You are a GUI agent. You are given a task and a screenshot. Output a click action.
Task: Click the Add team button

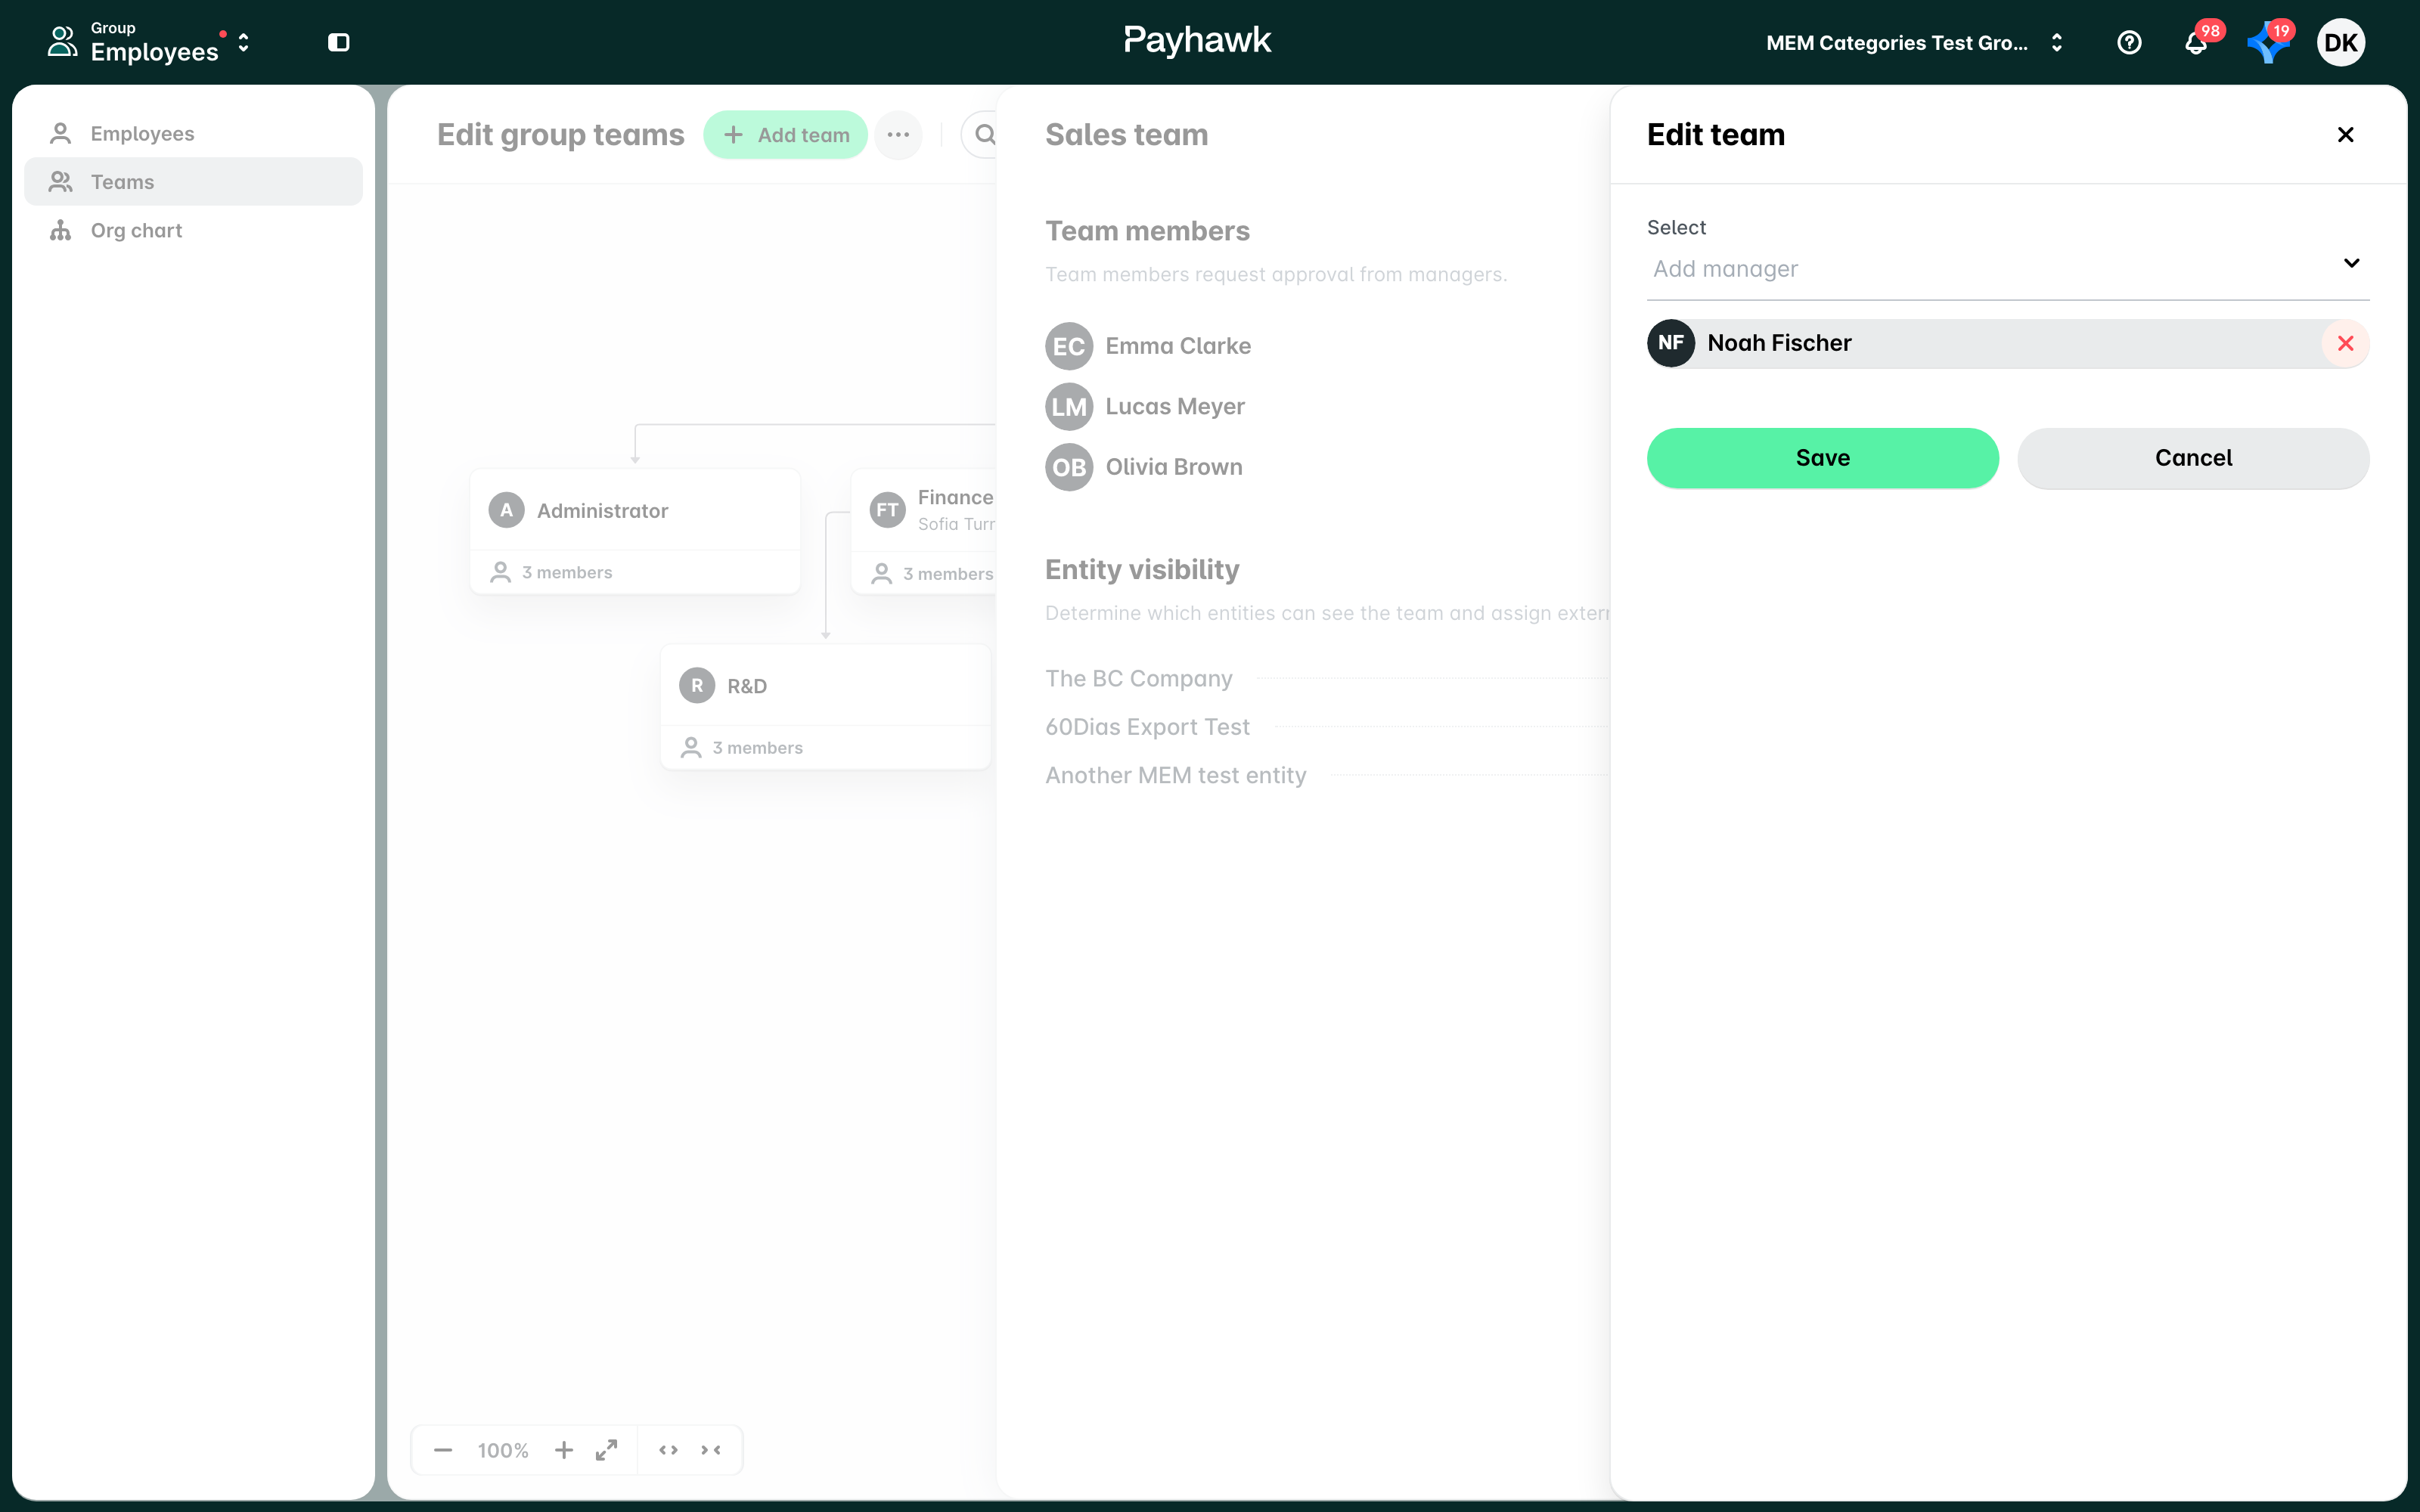pos(786,134)
